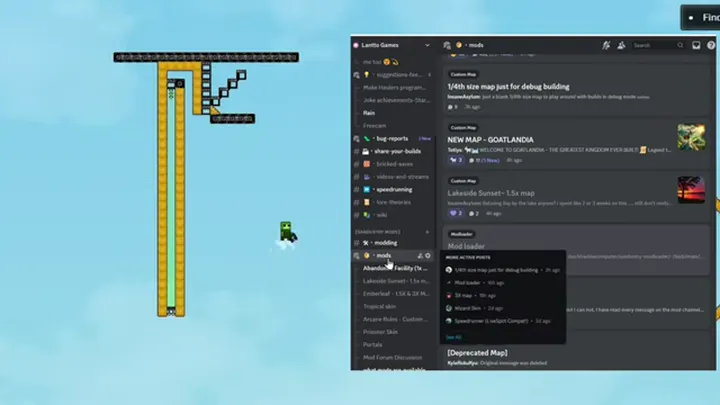Screen dimensions: 720x405
Task: Click the GOATLANDIA post thumbnail image
Action: (x=691, y=136)
